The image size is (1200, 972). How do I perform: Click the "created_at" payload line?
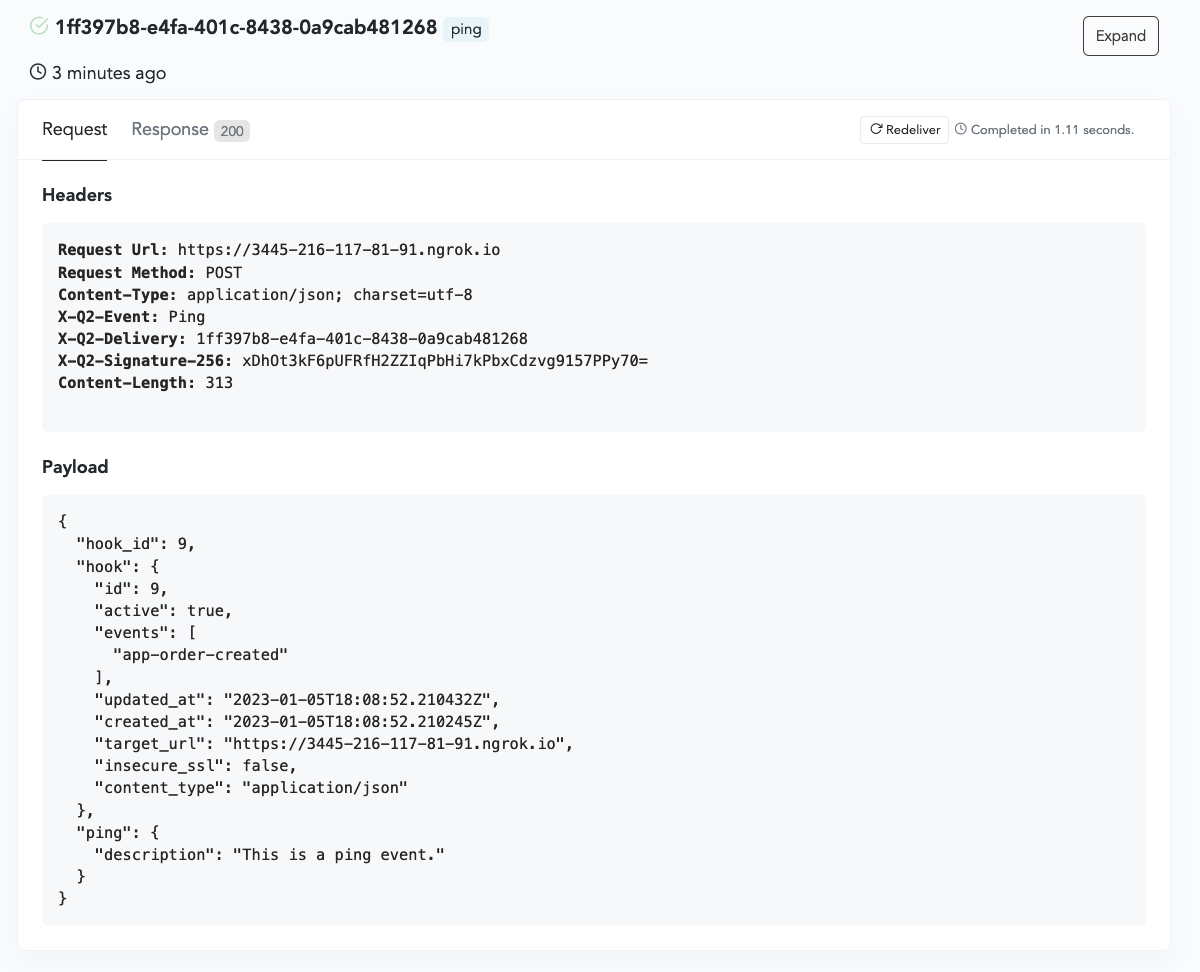pos(297,722)
